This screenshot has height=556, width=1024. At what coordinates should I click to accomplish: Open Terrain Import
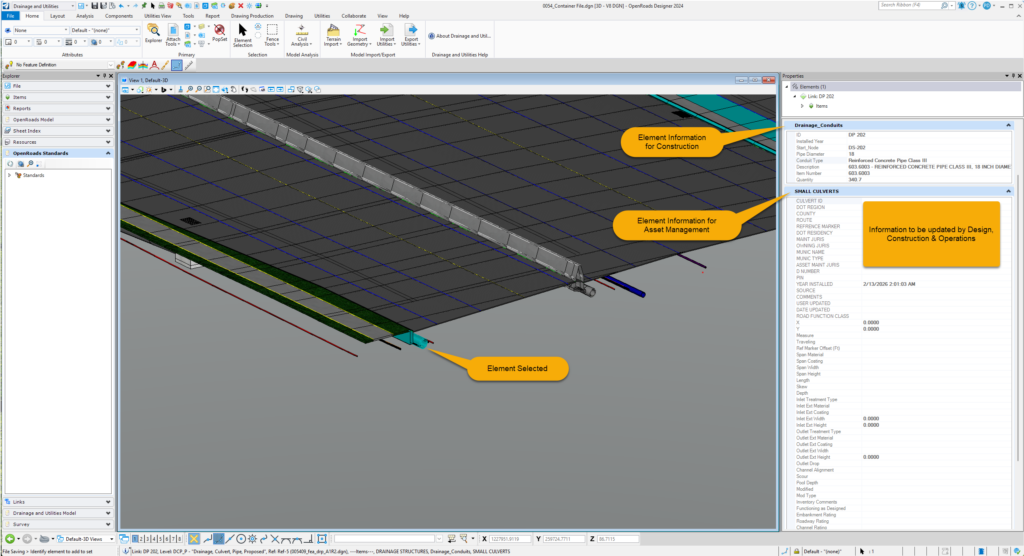(x=333, y=35)
